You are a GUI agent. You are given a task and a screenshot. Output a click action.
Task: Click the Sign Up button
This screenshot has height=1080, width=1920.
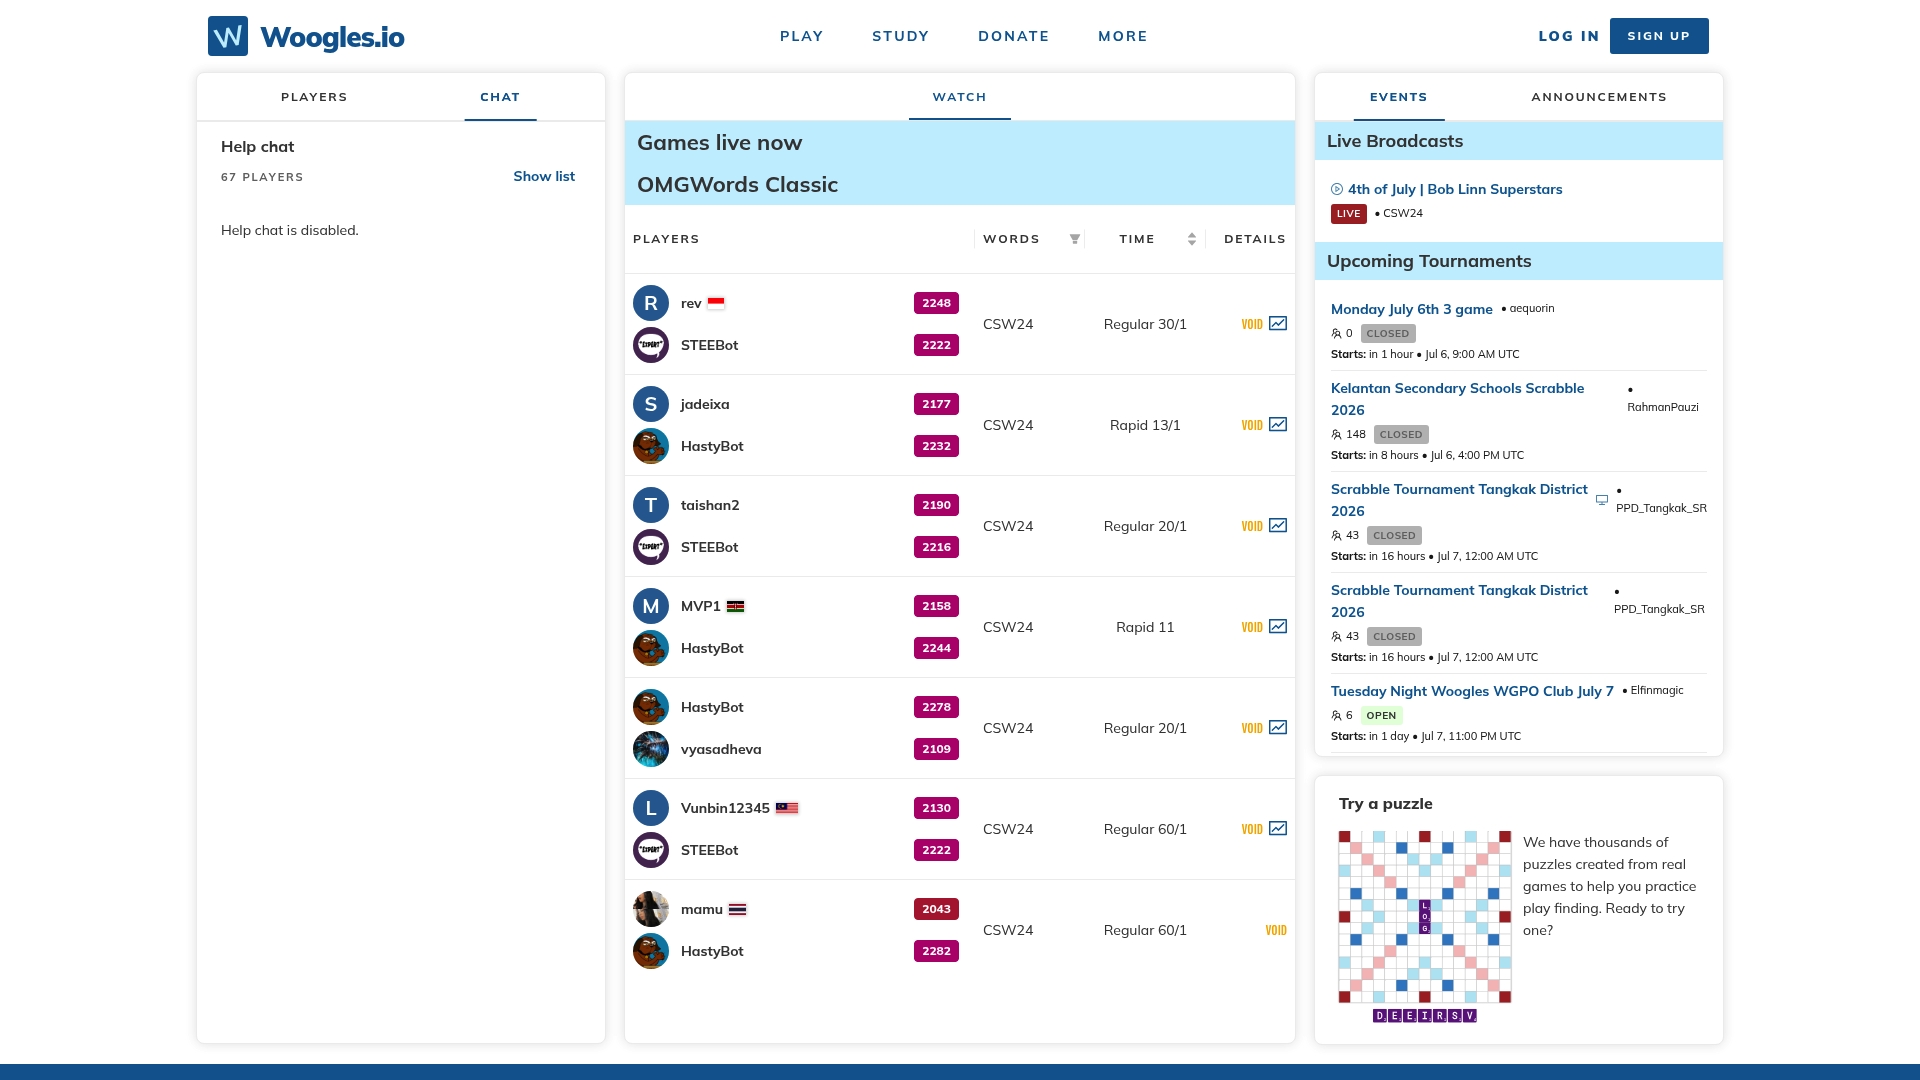(x=1659, y=36)
